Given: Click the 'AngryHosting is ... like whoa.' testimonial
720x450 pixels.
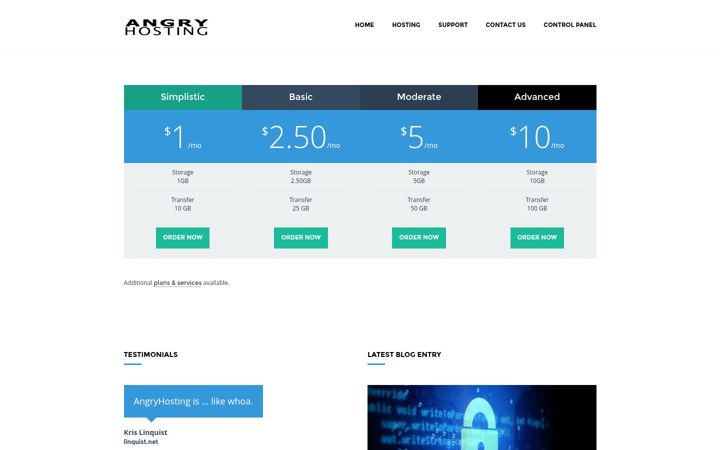Looking at the screenshot, I should [x=193, y=401].
